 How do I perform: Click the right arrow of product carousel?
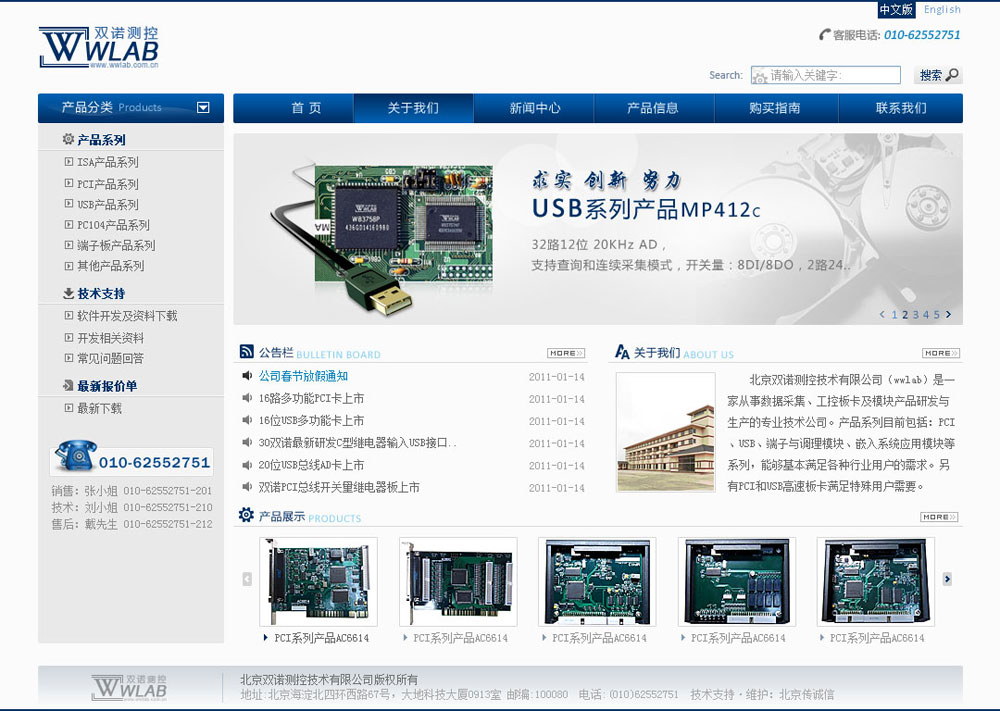(x=947, y=580)
